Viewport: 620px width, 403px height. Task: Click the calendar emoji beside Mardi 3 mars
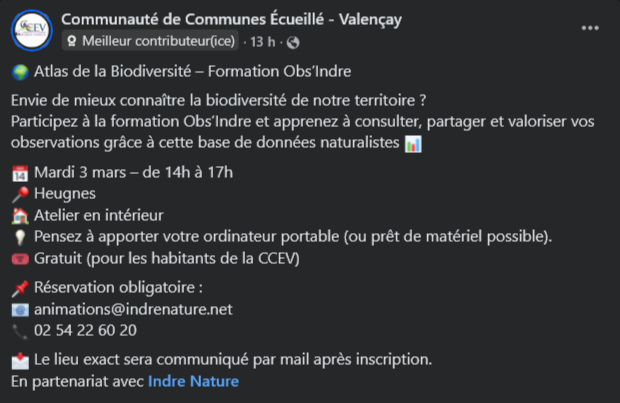coord(20,173)
